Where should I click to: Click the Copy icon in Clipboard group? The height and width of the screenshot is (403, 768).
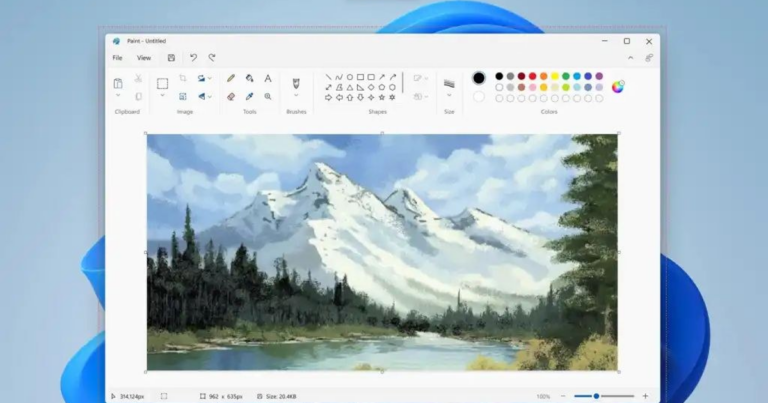click(x=139, y=96)
